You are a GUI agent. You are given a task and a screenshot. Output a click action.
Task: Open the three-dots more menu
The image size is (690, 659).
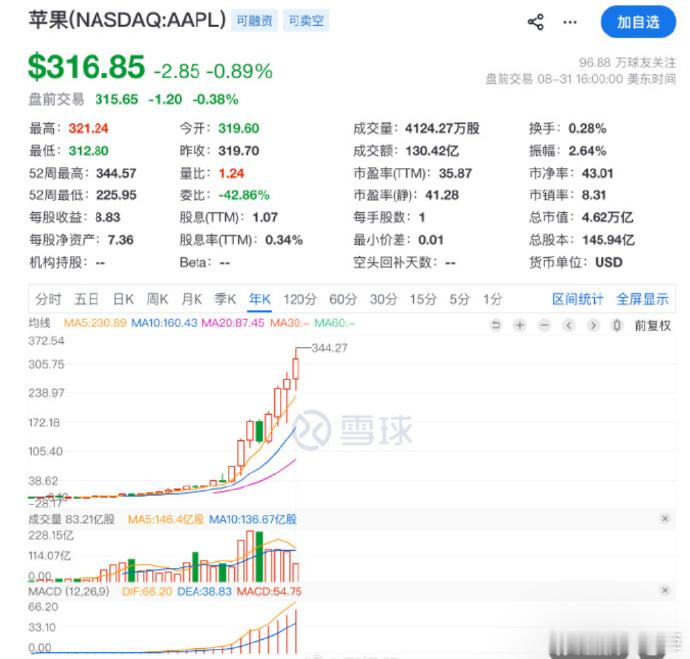coord(570,22)
